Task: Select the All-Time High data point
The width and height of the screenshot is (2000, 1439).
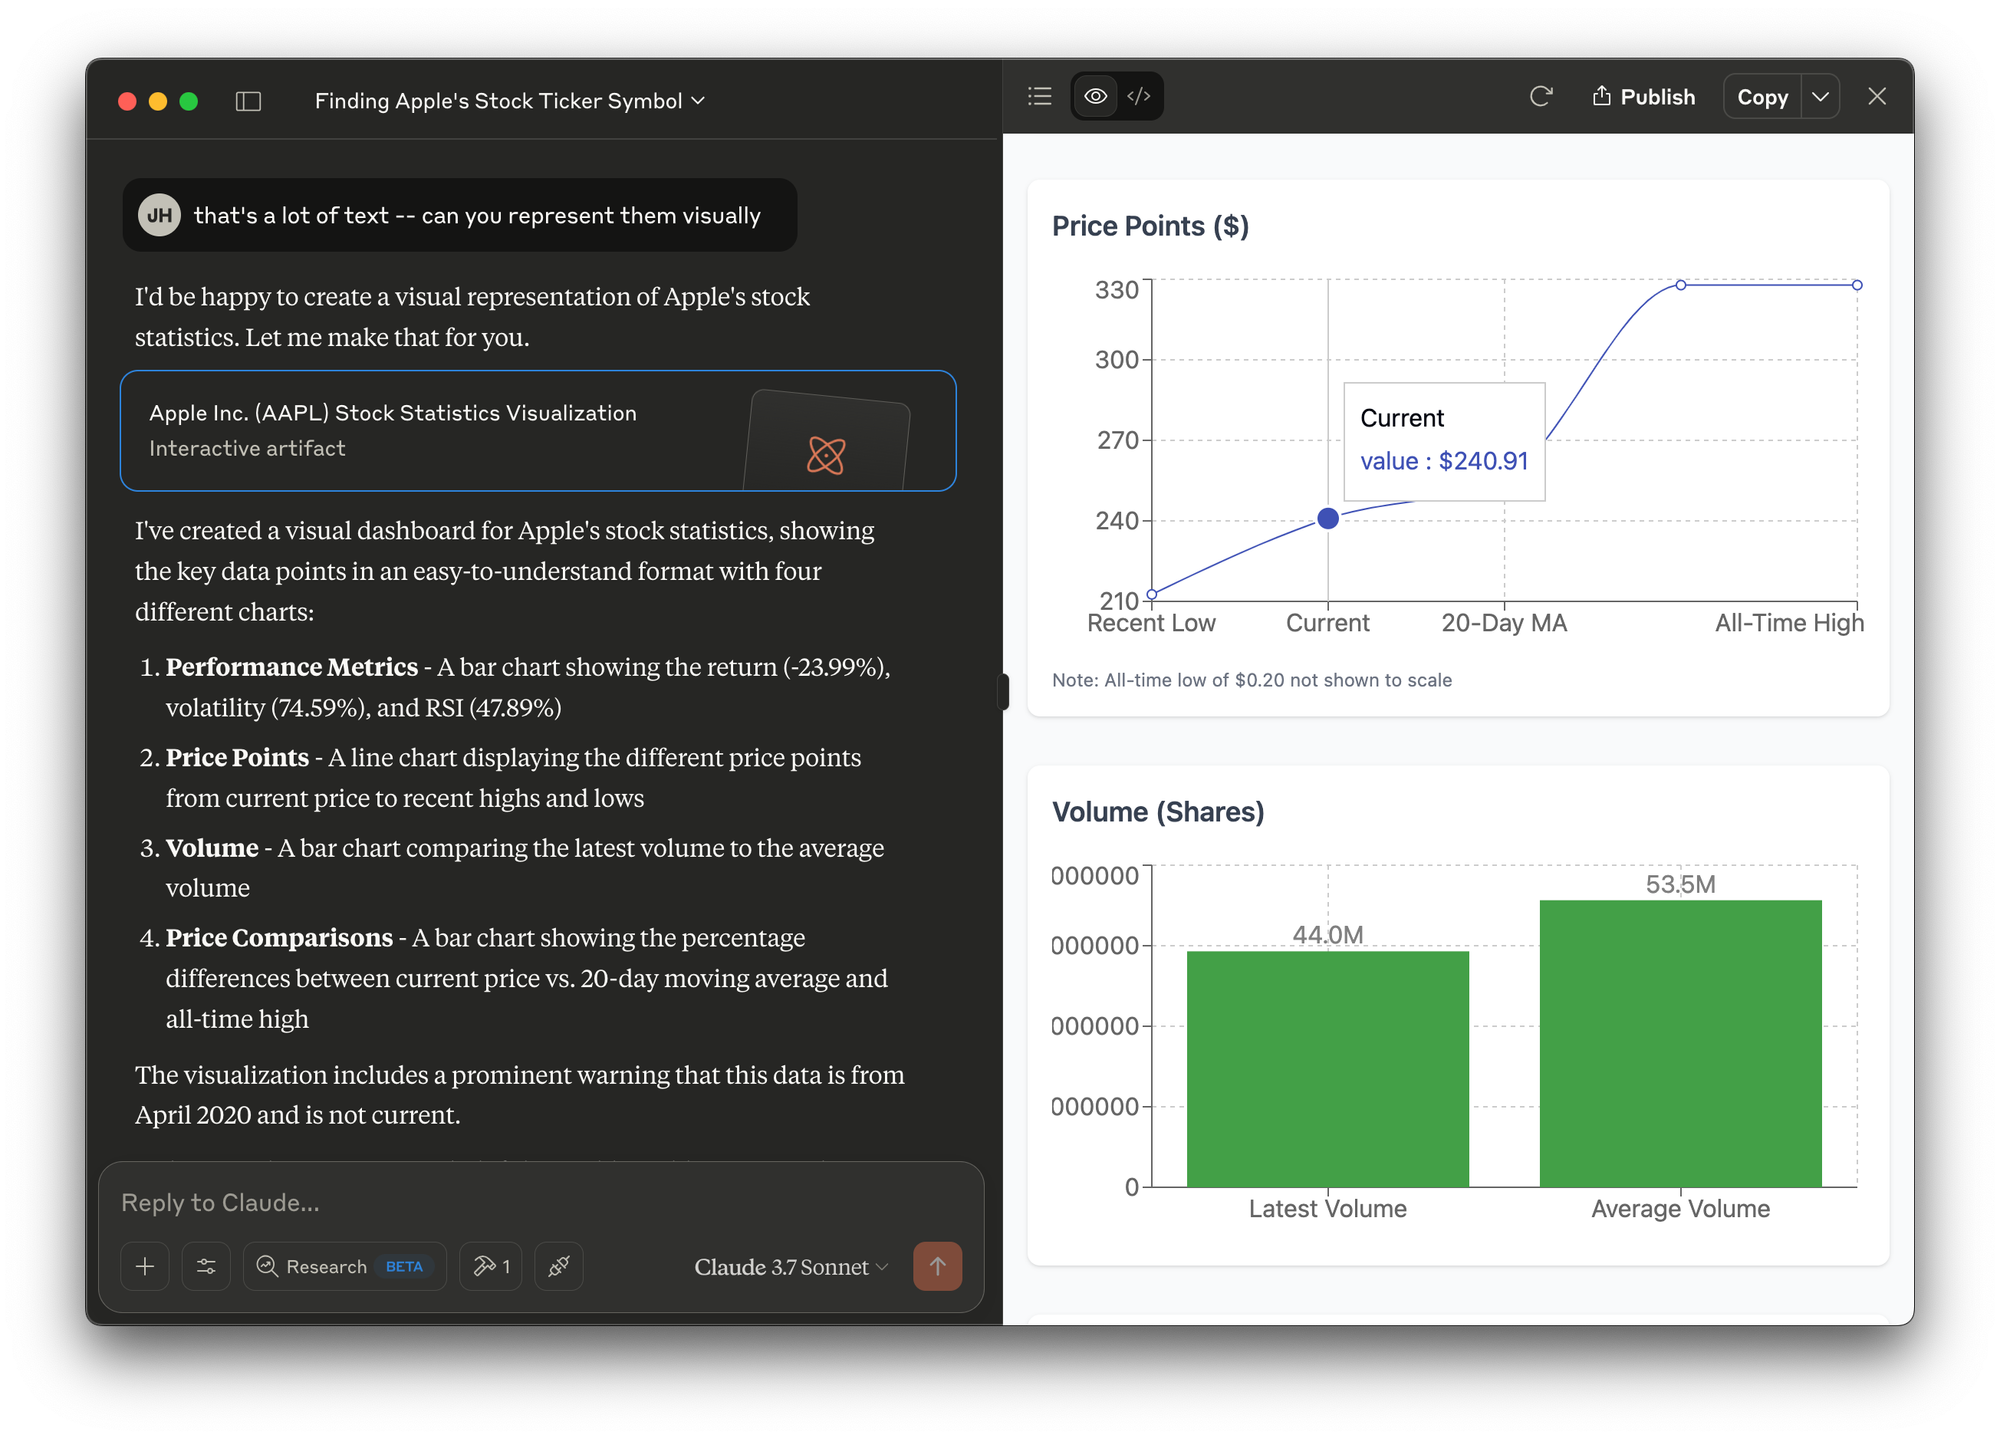Action: [1857, 285]
